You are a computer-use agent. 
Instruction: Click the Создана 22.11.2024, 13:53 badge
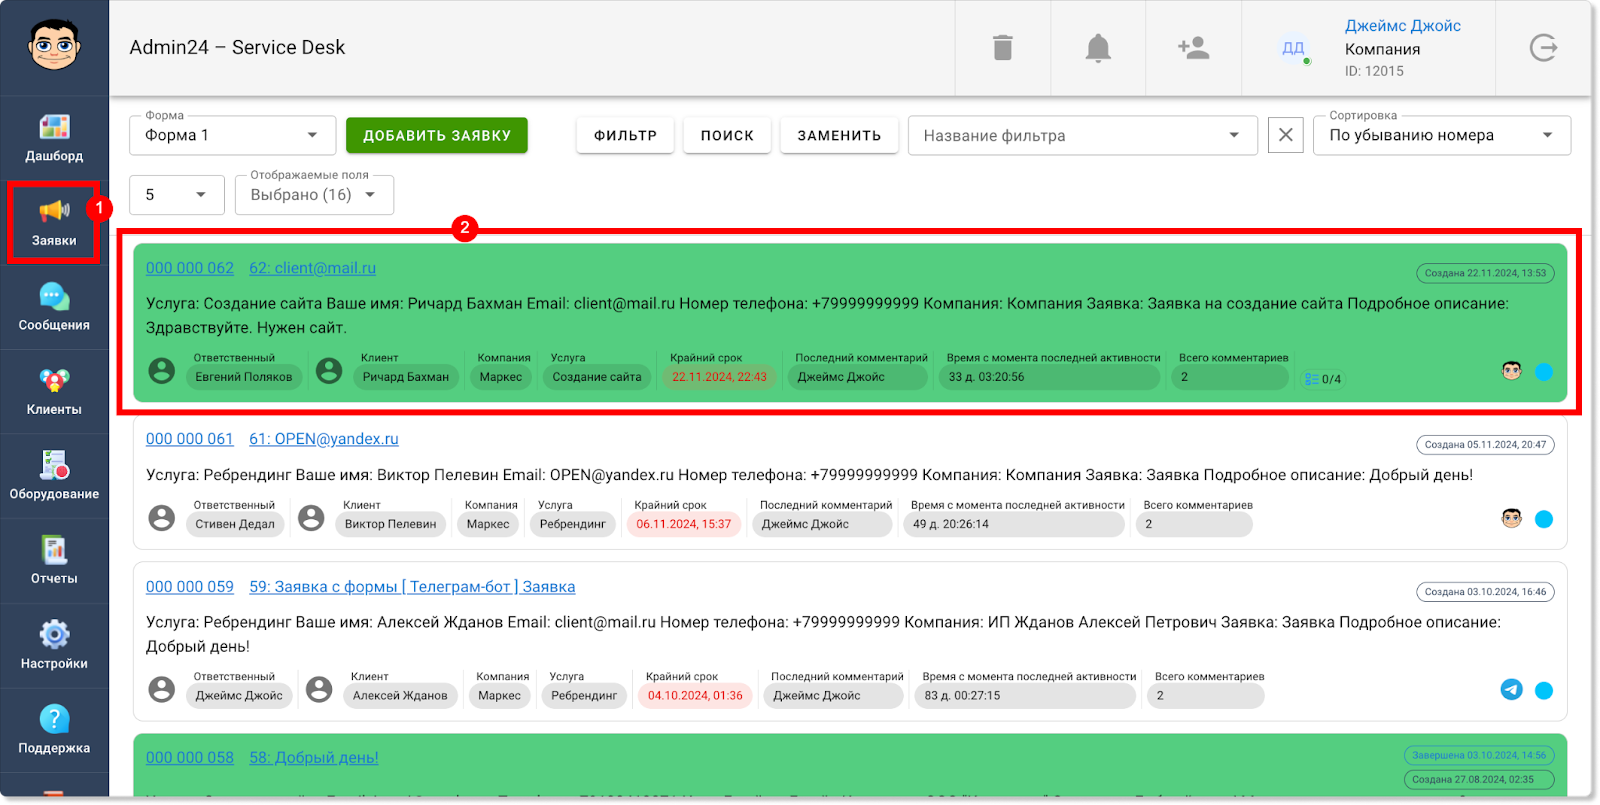(1485, 273)
